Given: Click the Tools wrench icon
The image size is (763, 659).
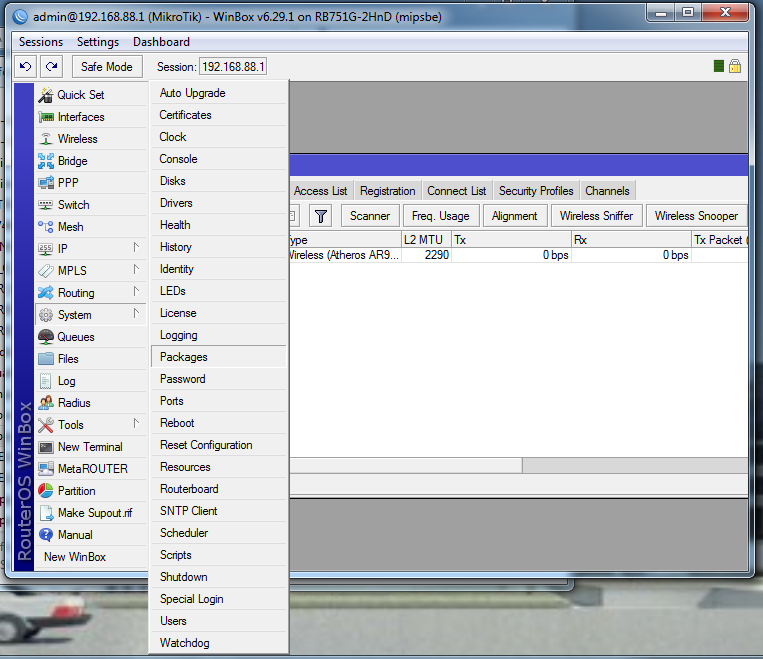Looking at the screenshot, I should [x=46, y=425].
